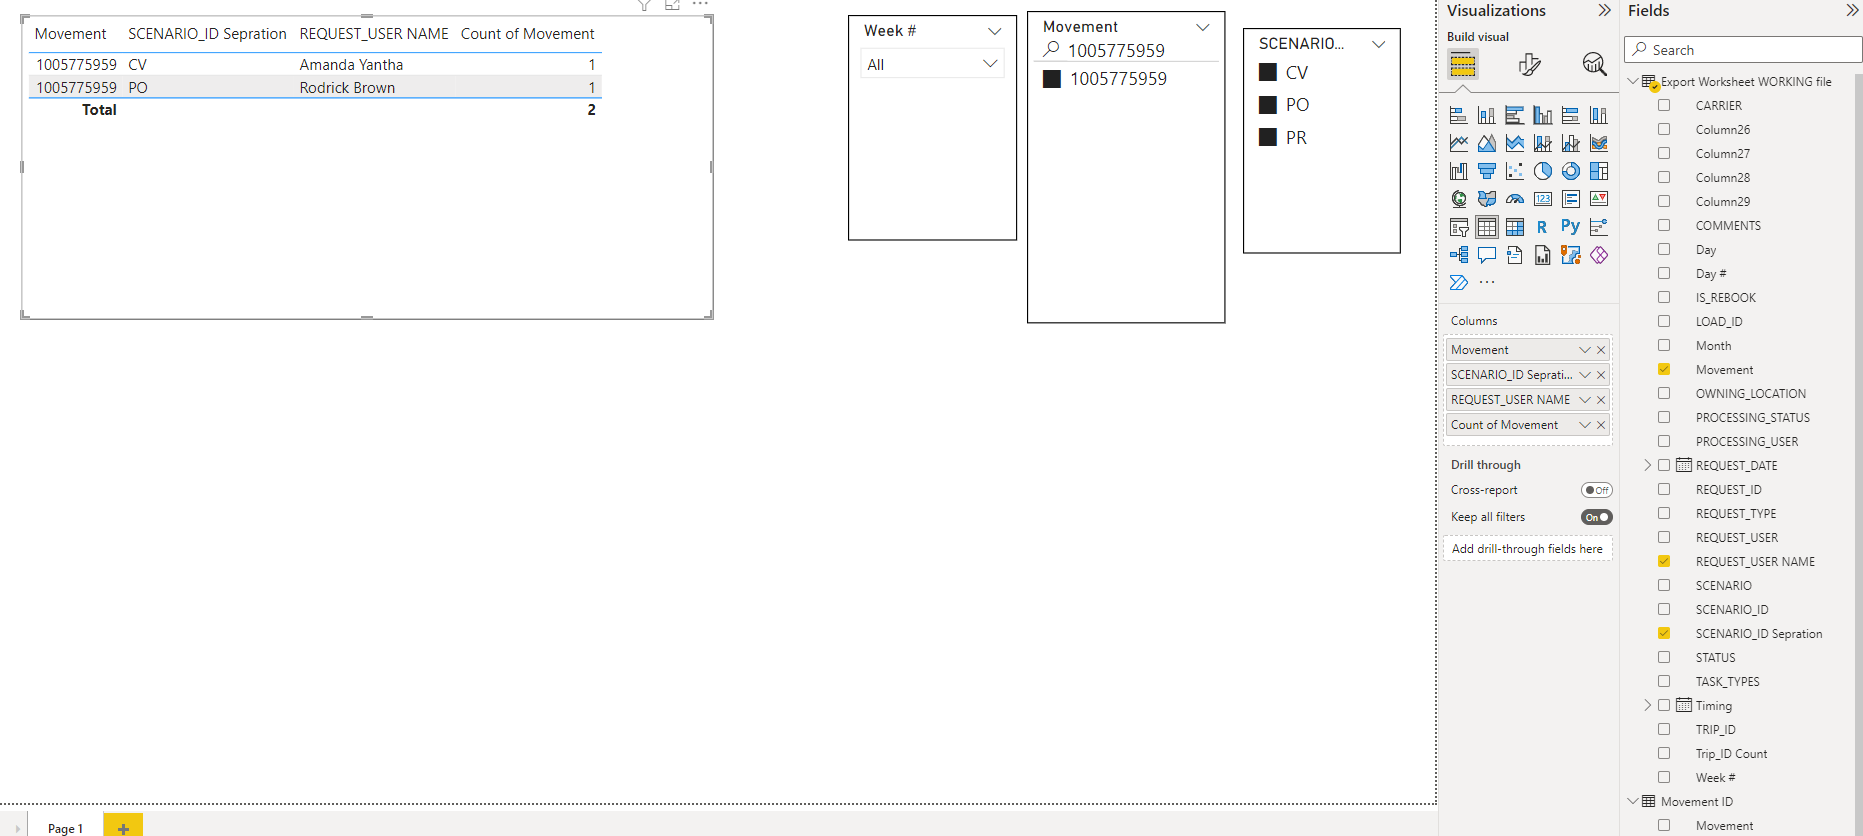Open the Movement slicer header chevron
This screenshot has height=836, width=1863.
point(1202,27)
